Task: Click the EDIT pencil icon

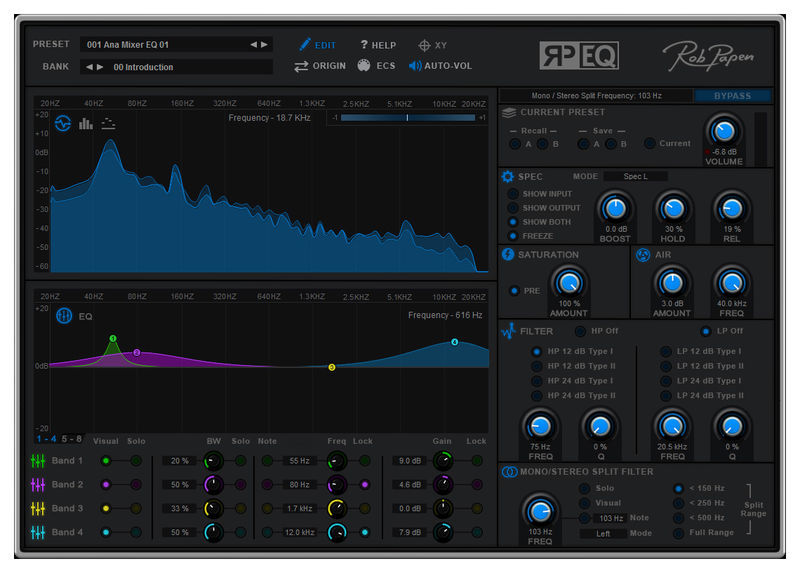Action: tap(305, 44)
